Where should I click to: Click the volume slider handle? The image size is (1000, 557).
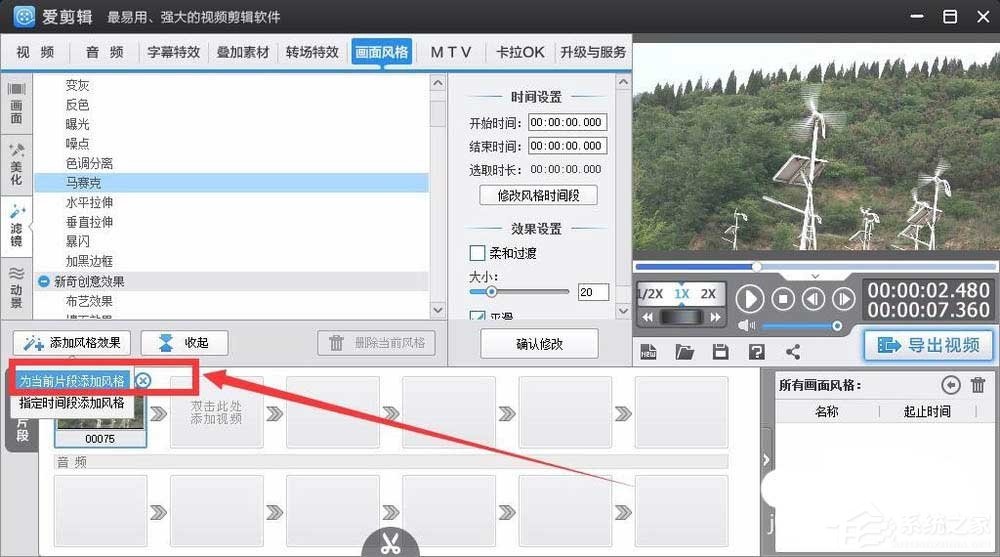coord(837,326)
